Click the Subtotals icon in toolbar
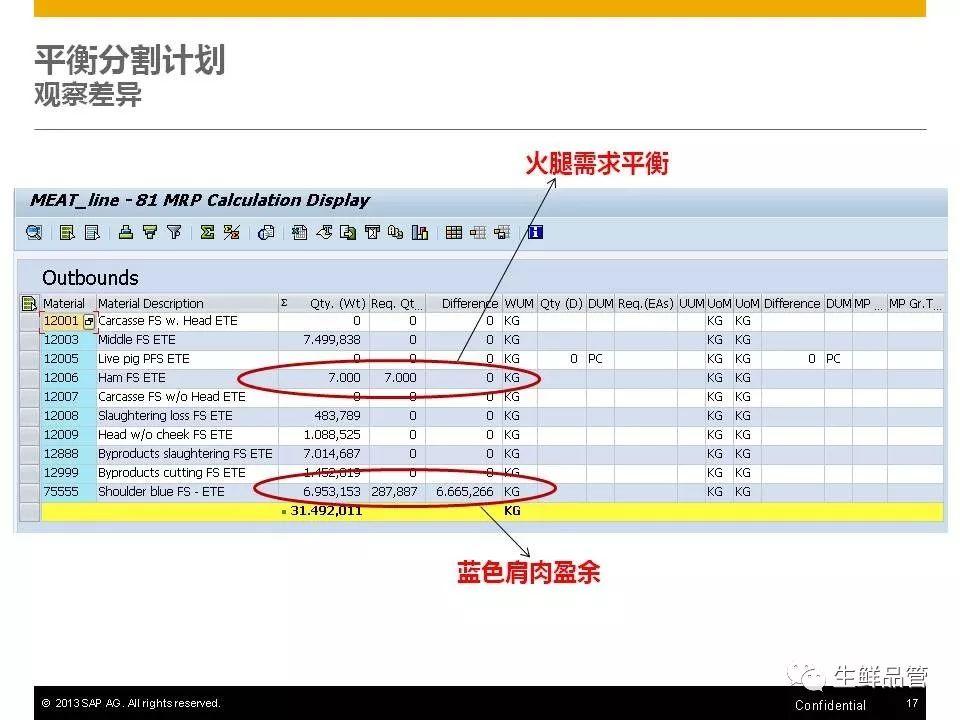The height and width of the screenshot is (720, 960). [x=232, y=233]
